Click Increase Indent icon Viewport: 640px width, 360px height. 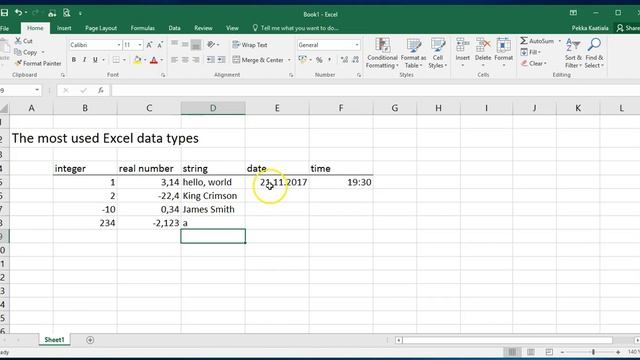(221, 60)
